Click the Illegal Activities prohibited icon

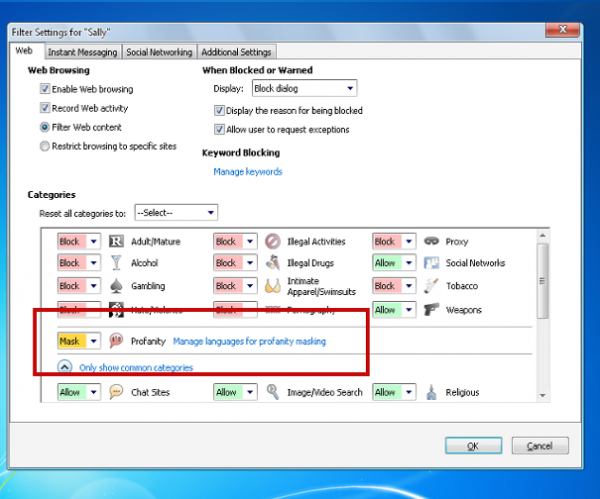coord(273,241)
